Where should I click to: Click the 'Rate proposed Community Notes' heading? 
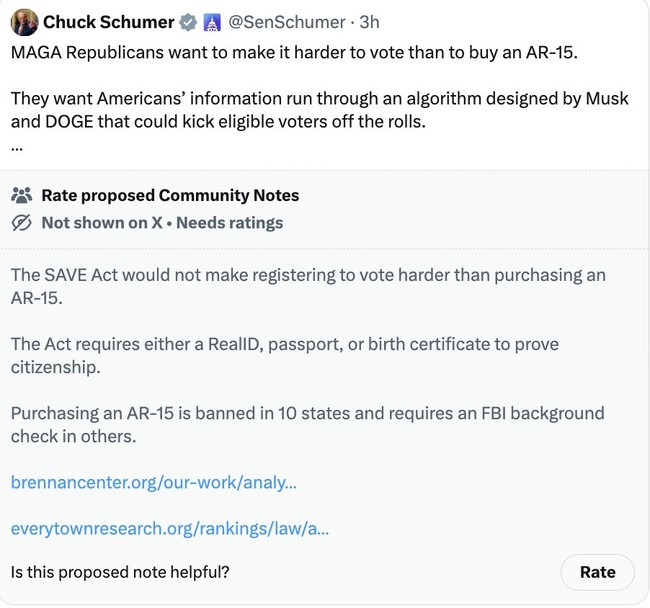[170, 195]
